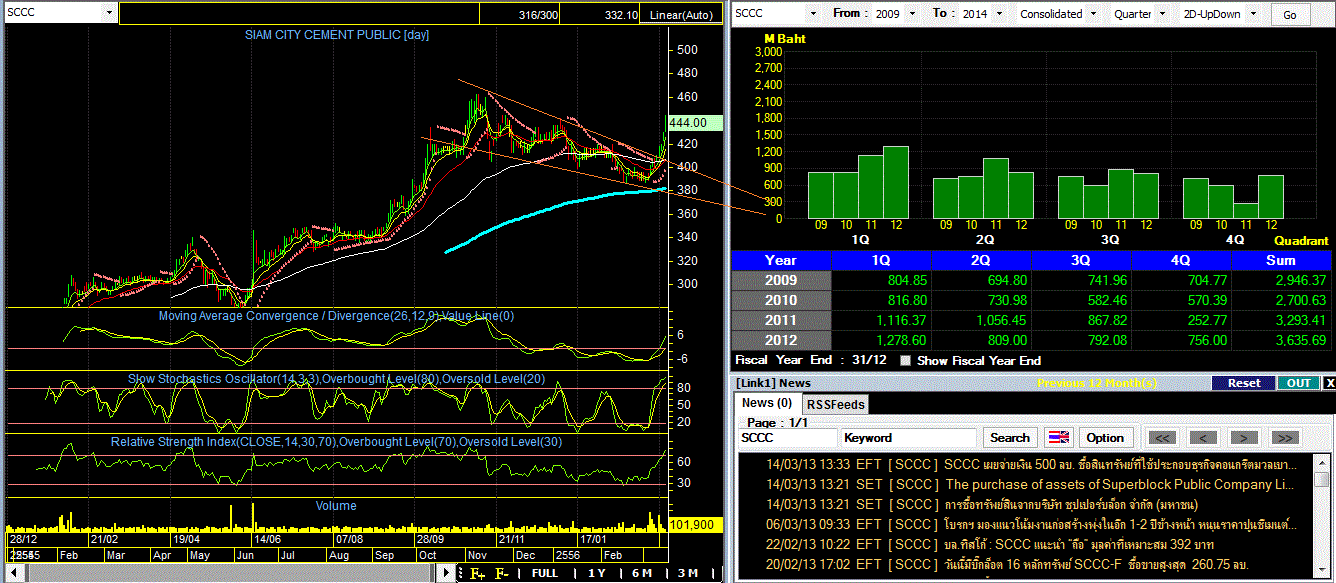Click the Moving Average Convergence/Divergence label
Viewport: 1336px width, 583px height.
click(x=336, y=316)
